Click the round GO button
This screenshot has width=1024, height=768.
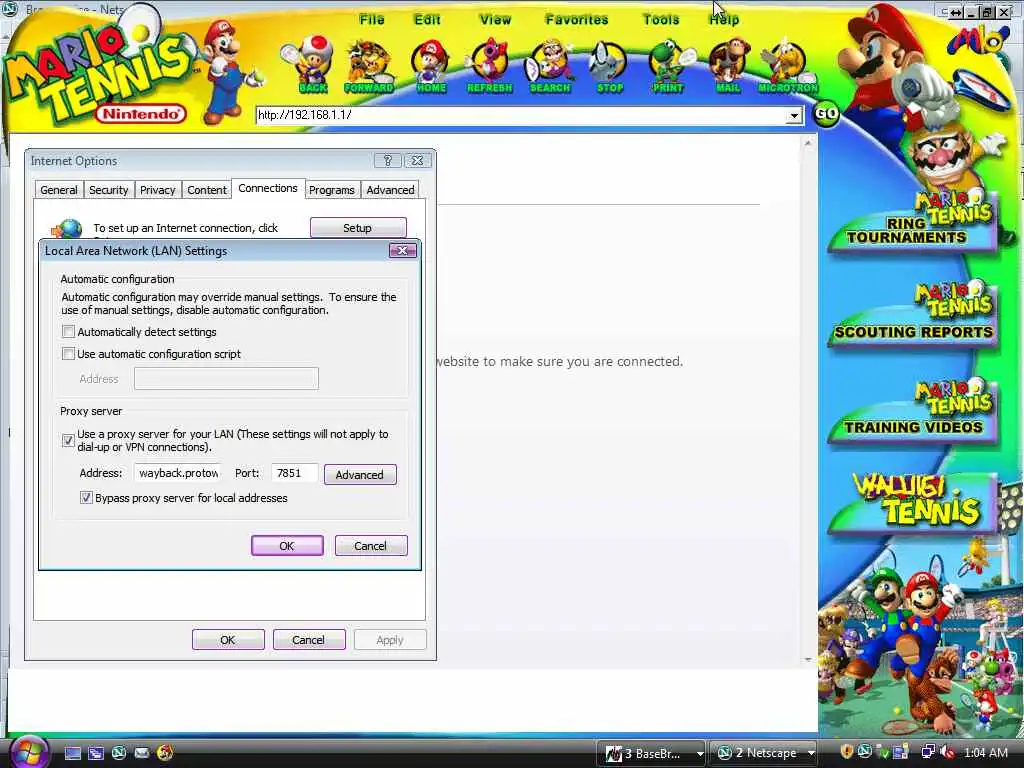tap(826, 114)
